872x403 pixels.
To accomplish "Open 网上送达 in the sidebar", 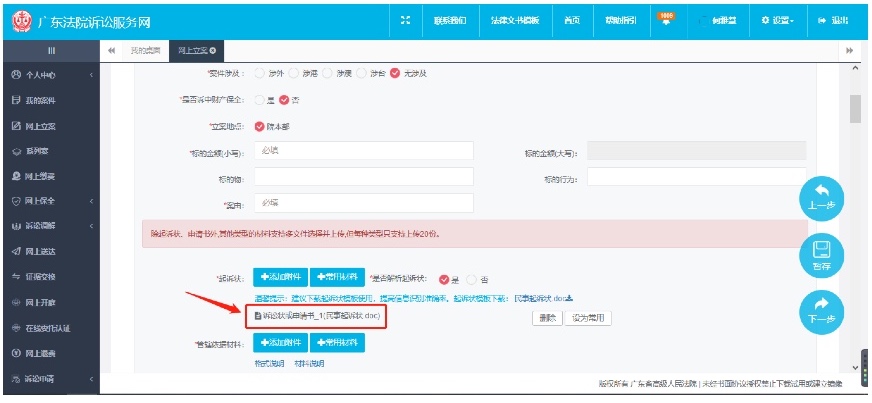I will [x=33, y=251].
